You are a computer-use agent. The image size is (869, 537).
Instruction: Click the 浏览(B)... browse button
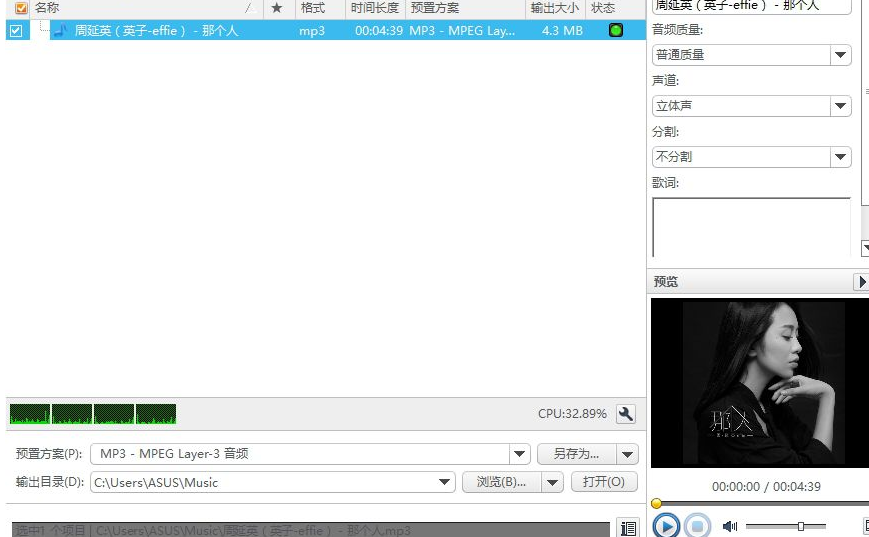(502, 482)
